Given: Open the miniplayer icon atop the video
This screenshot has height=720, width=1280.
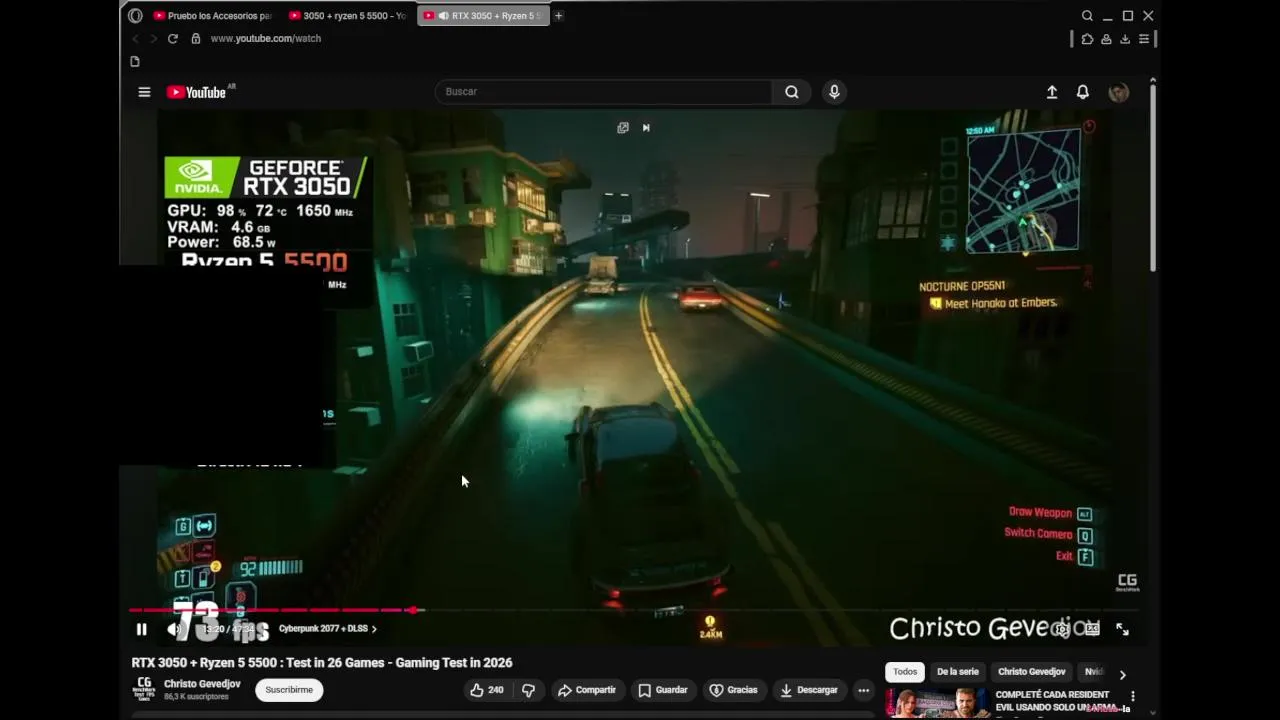Looking at the screenshot, I should tap(623, 128).
